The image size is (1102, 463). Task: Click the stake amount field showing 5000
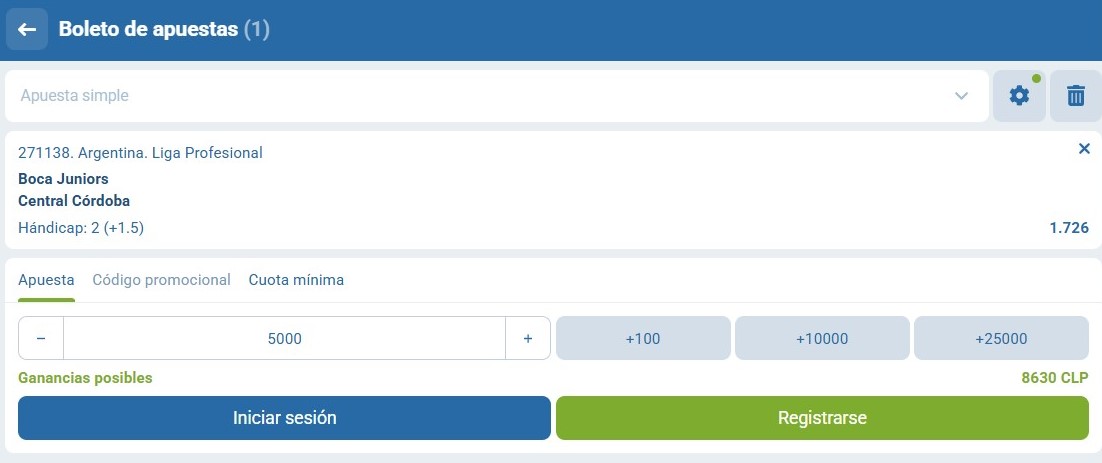tap(285, 339)
